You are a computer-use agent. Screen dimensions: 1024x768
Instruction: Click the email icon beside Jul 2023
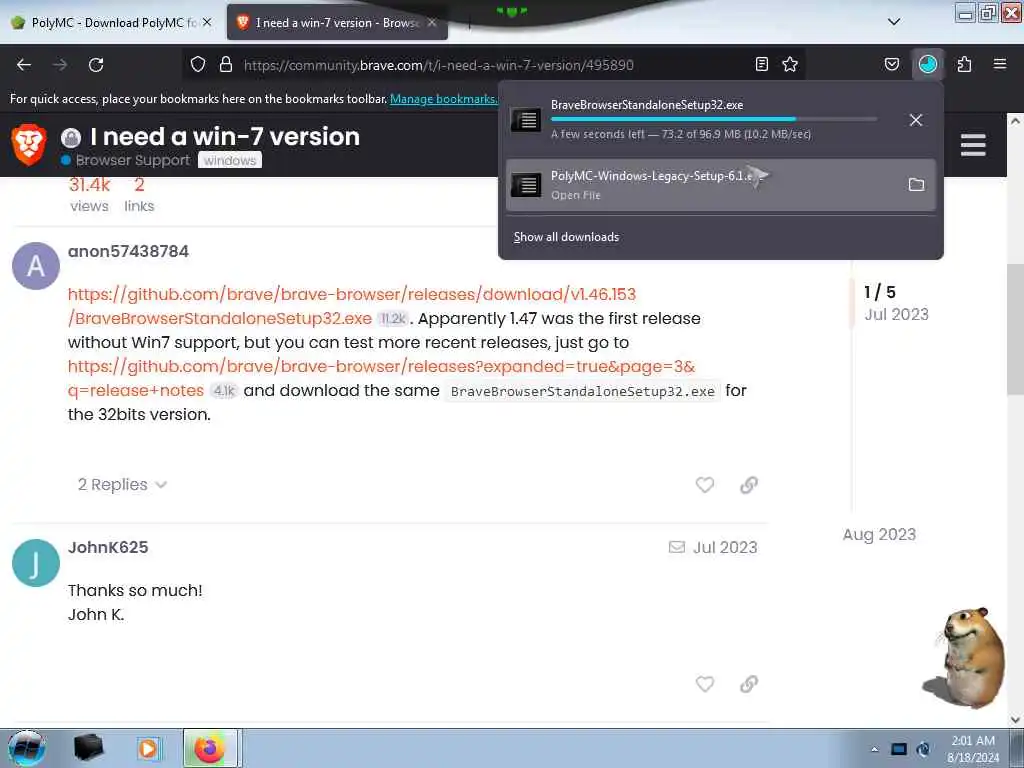coord(677,547)
